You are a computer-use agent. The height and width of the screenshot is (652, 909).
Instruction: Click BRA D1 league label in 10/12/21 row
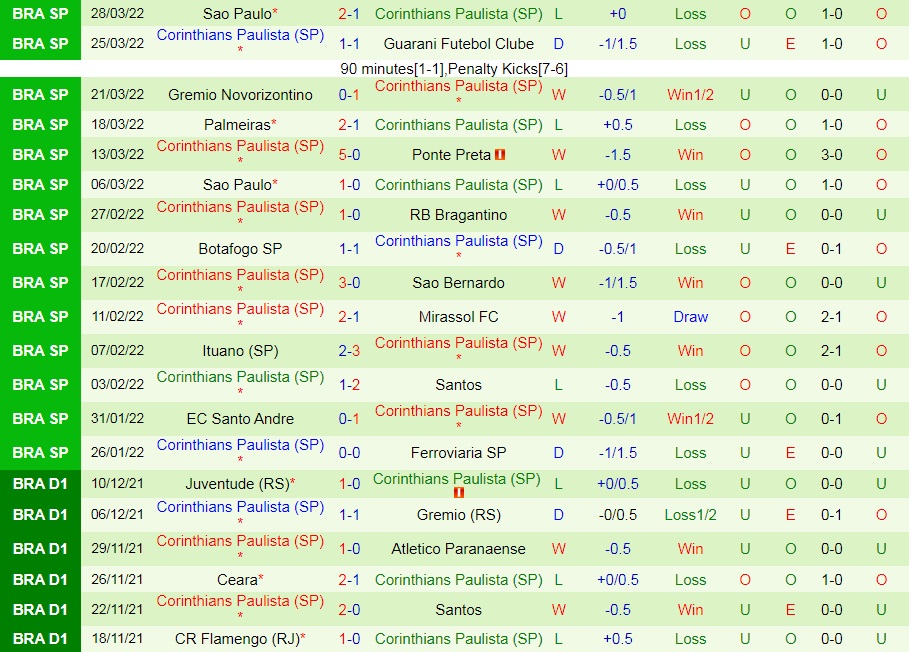pos(41,483)
